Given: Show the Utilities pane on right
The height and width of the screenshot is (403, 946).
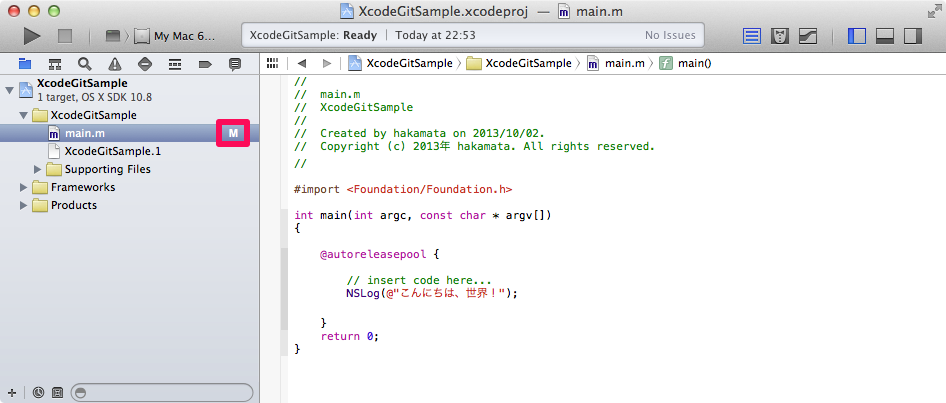Looking at the screenshot, I should pyautogui.click(x=911, y=36).
